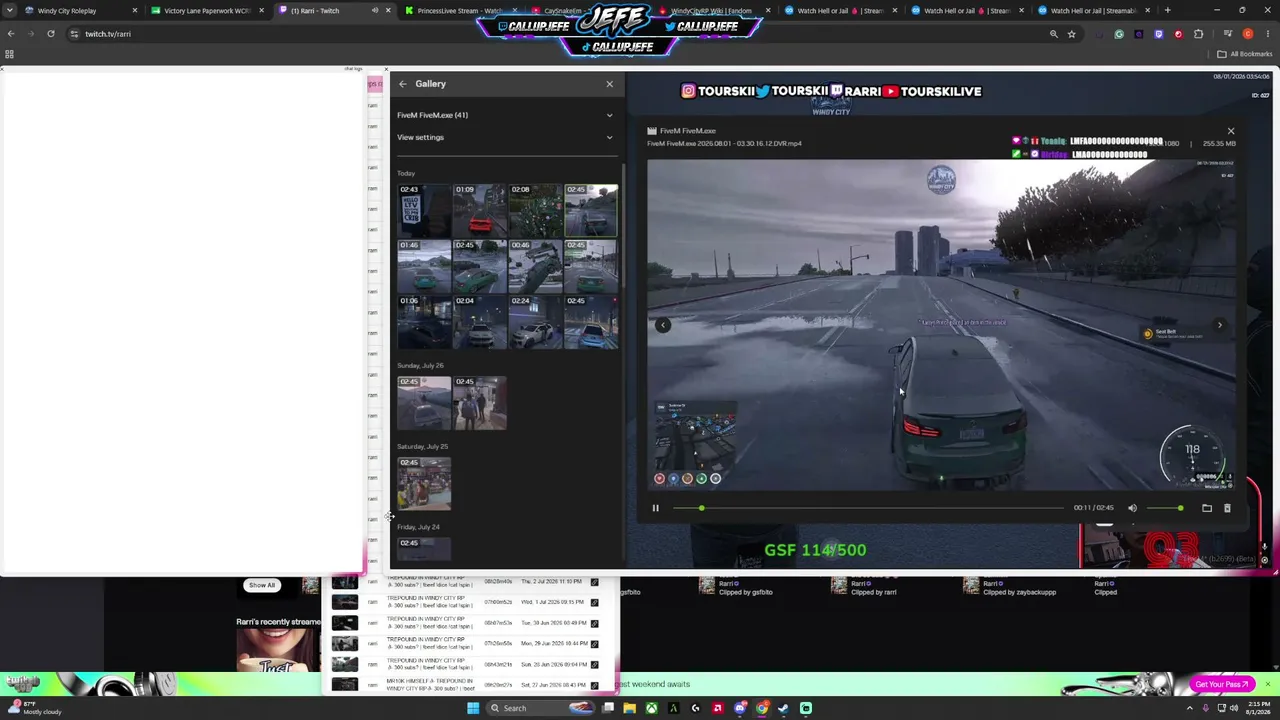Screen dimensions: 1280x720
Task: Open the weather widget showing Mostly cloudy
Action: pos(34,708)
